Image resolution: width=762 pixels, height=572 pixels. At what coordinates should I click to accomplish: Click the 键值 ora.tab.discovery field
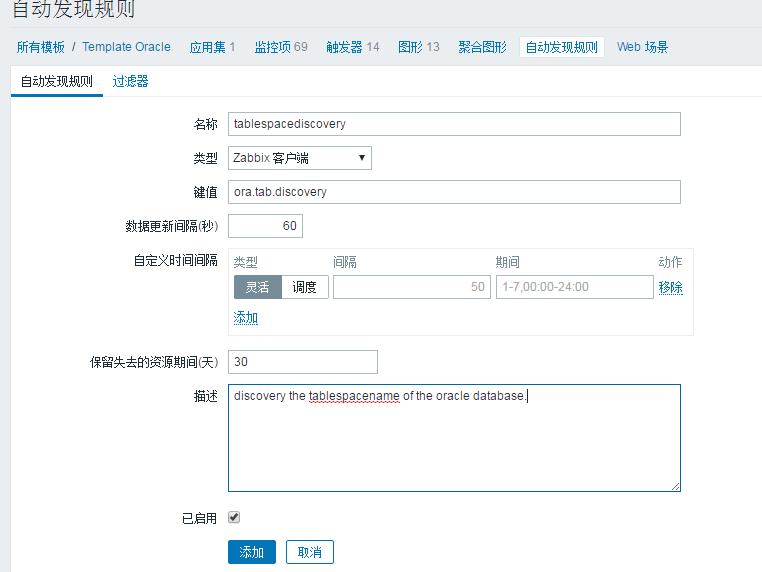click(x=454, y=192)
